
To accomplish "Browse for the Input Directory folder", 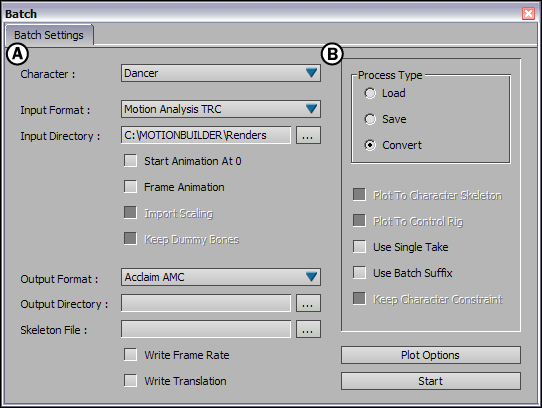I will click(x=308, y=135).
